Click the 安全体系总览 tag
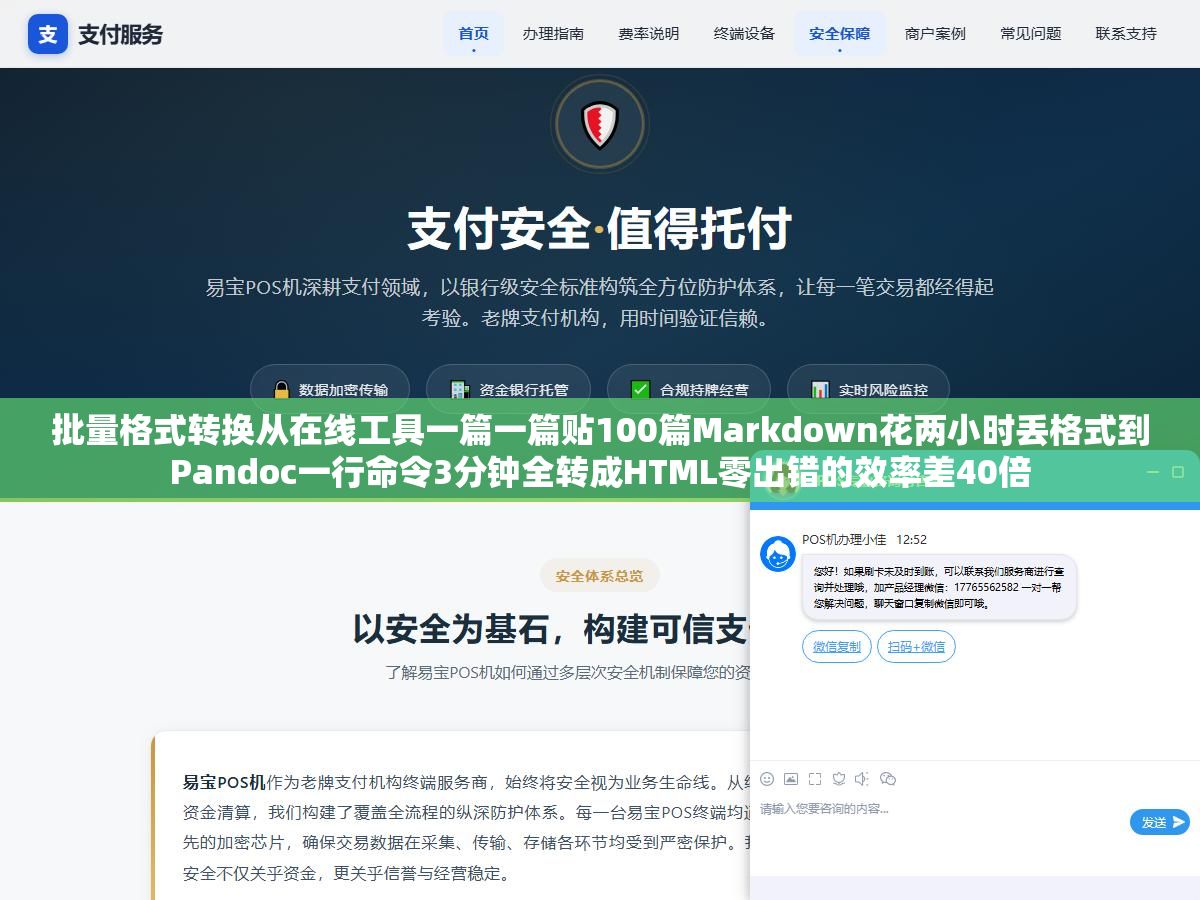The height and width of the screenshot is (900, 1200). coord(600,576)
